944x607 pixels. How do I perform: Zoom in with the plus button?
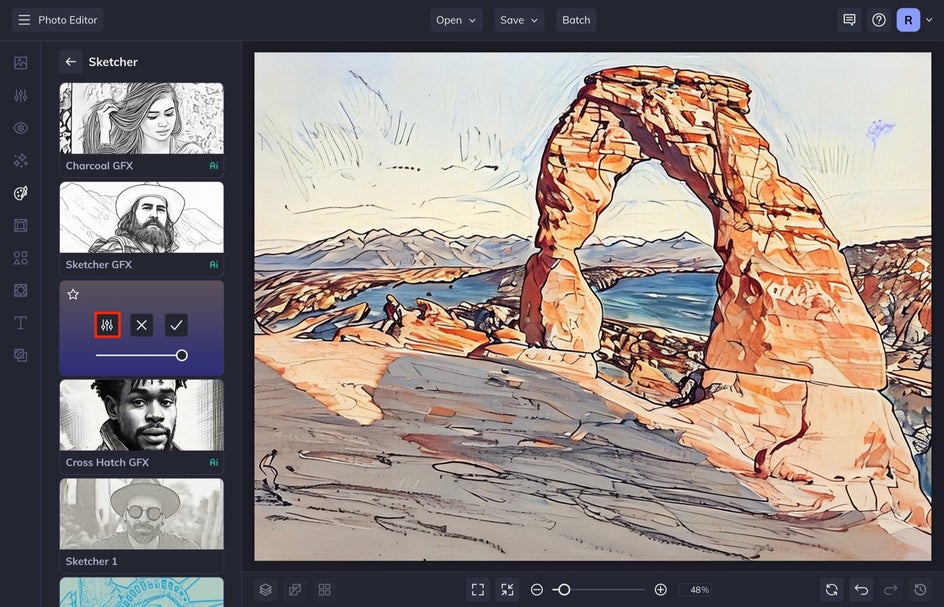point(660,590)
